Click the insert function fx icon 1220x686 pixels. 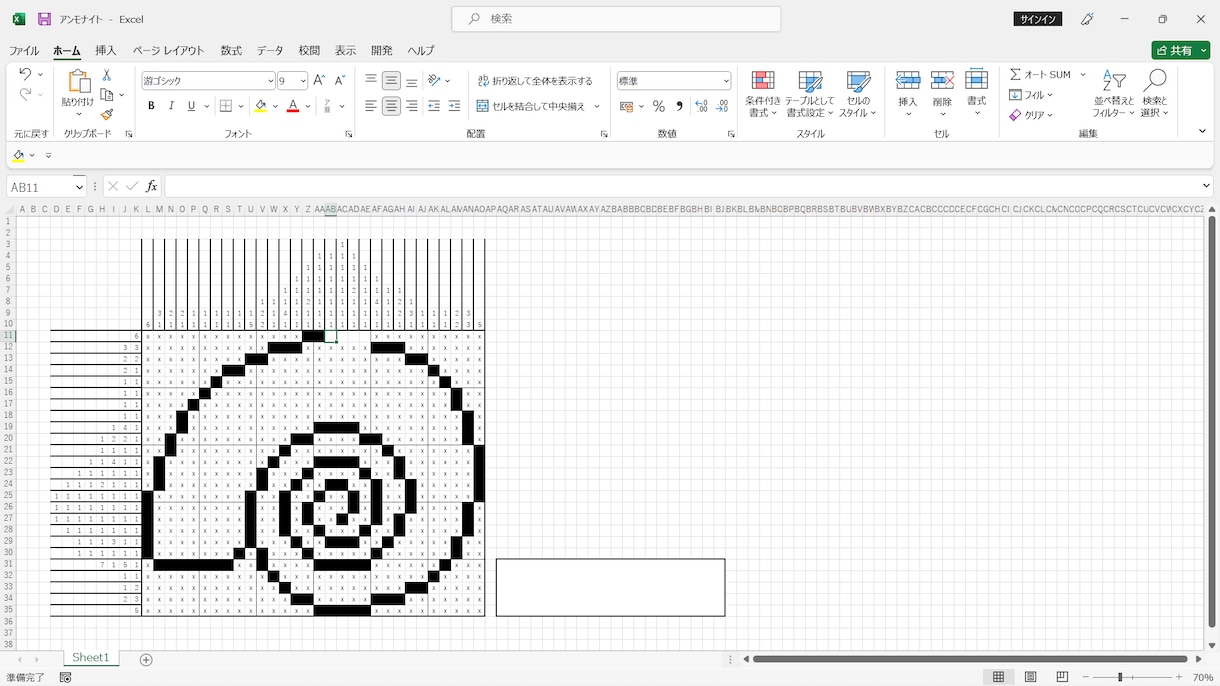(152, 186)
